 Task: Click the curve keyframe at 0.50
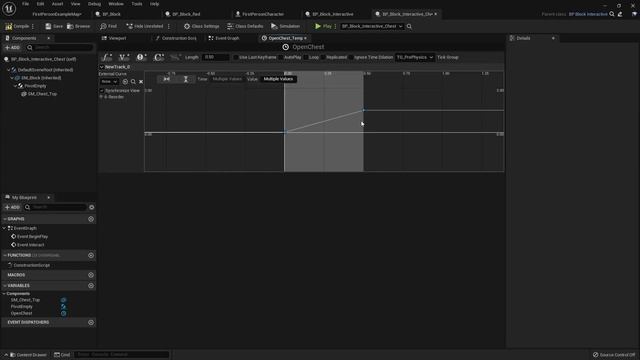[363, 110]
